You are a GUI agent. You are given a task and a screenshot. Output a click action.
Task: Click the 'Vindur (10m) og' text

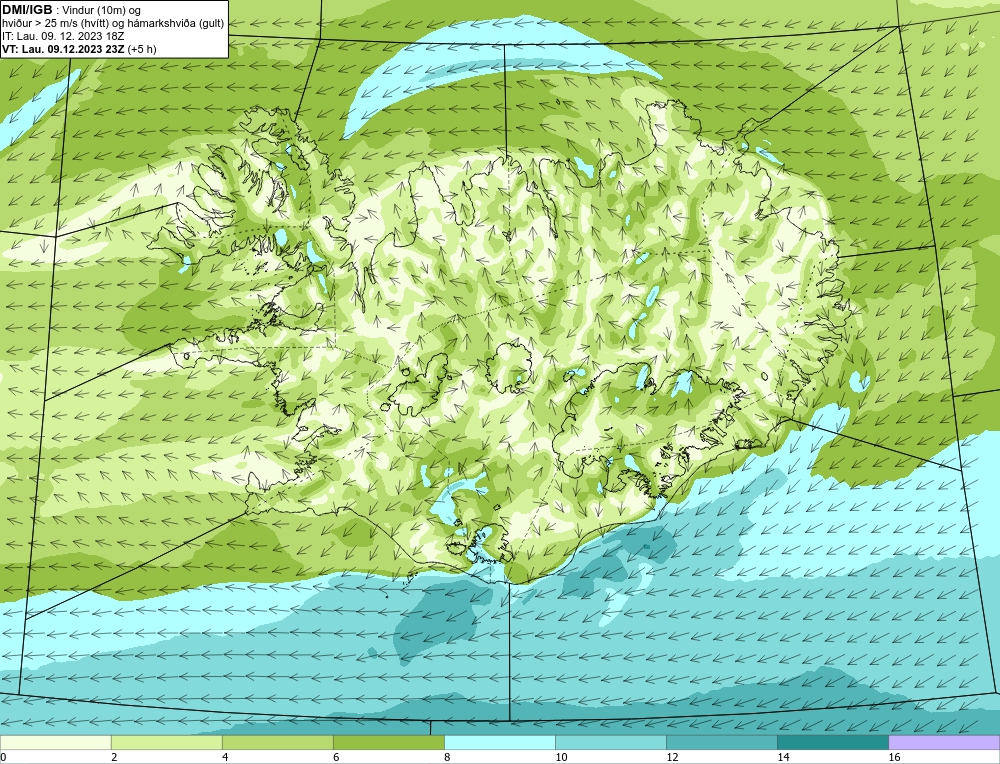click(101, 11)
